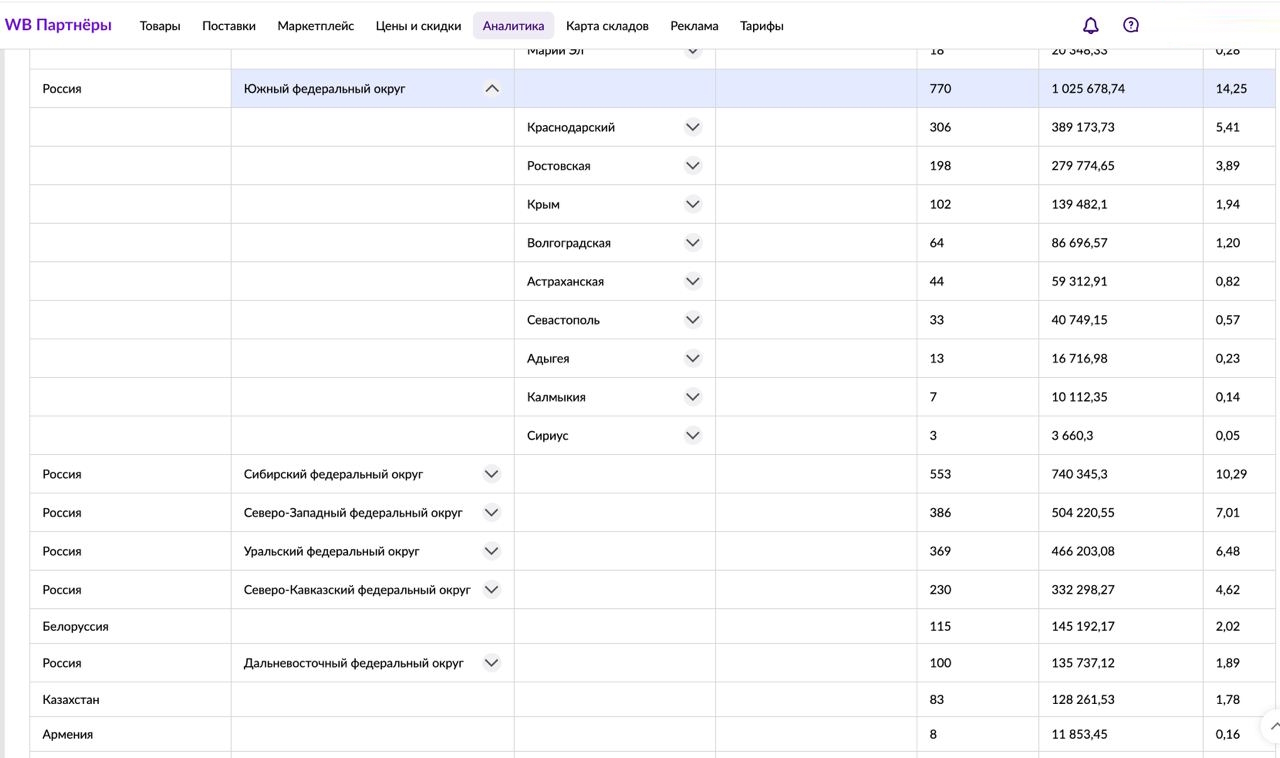Expand Северо-Западный федеральный округ row
Viewport: 1280px width, 758px height.
491,513
